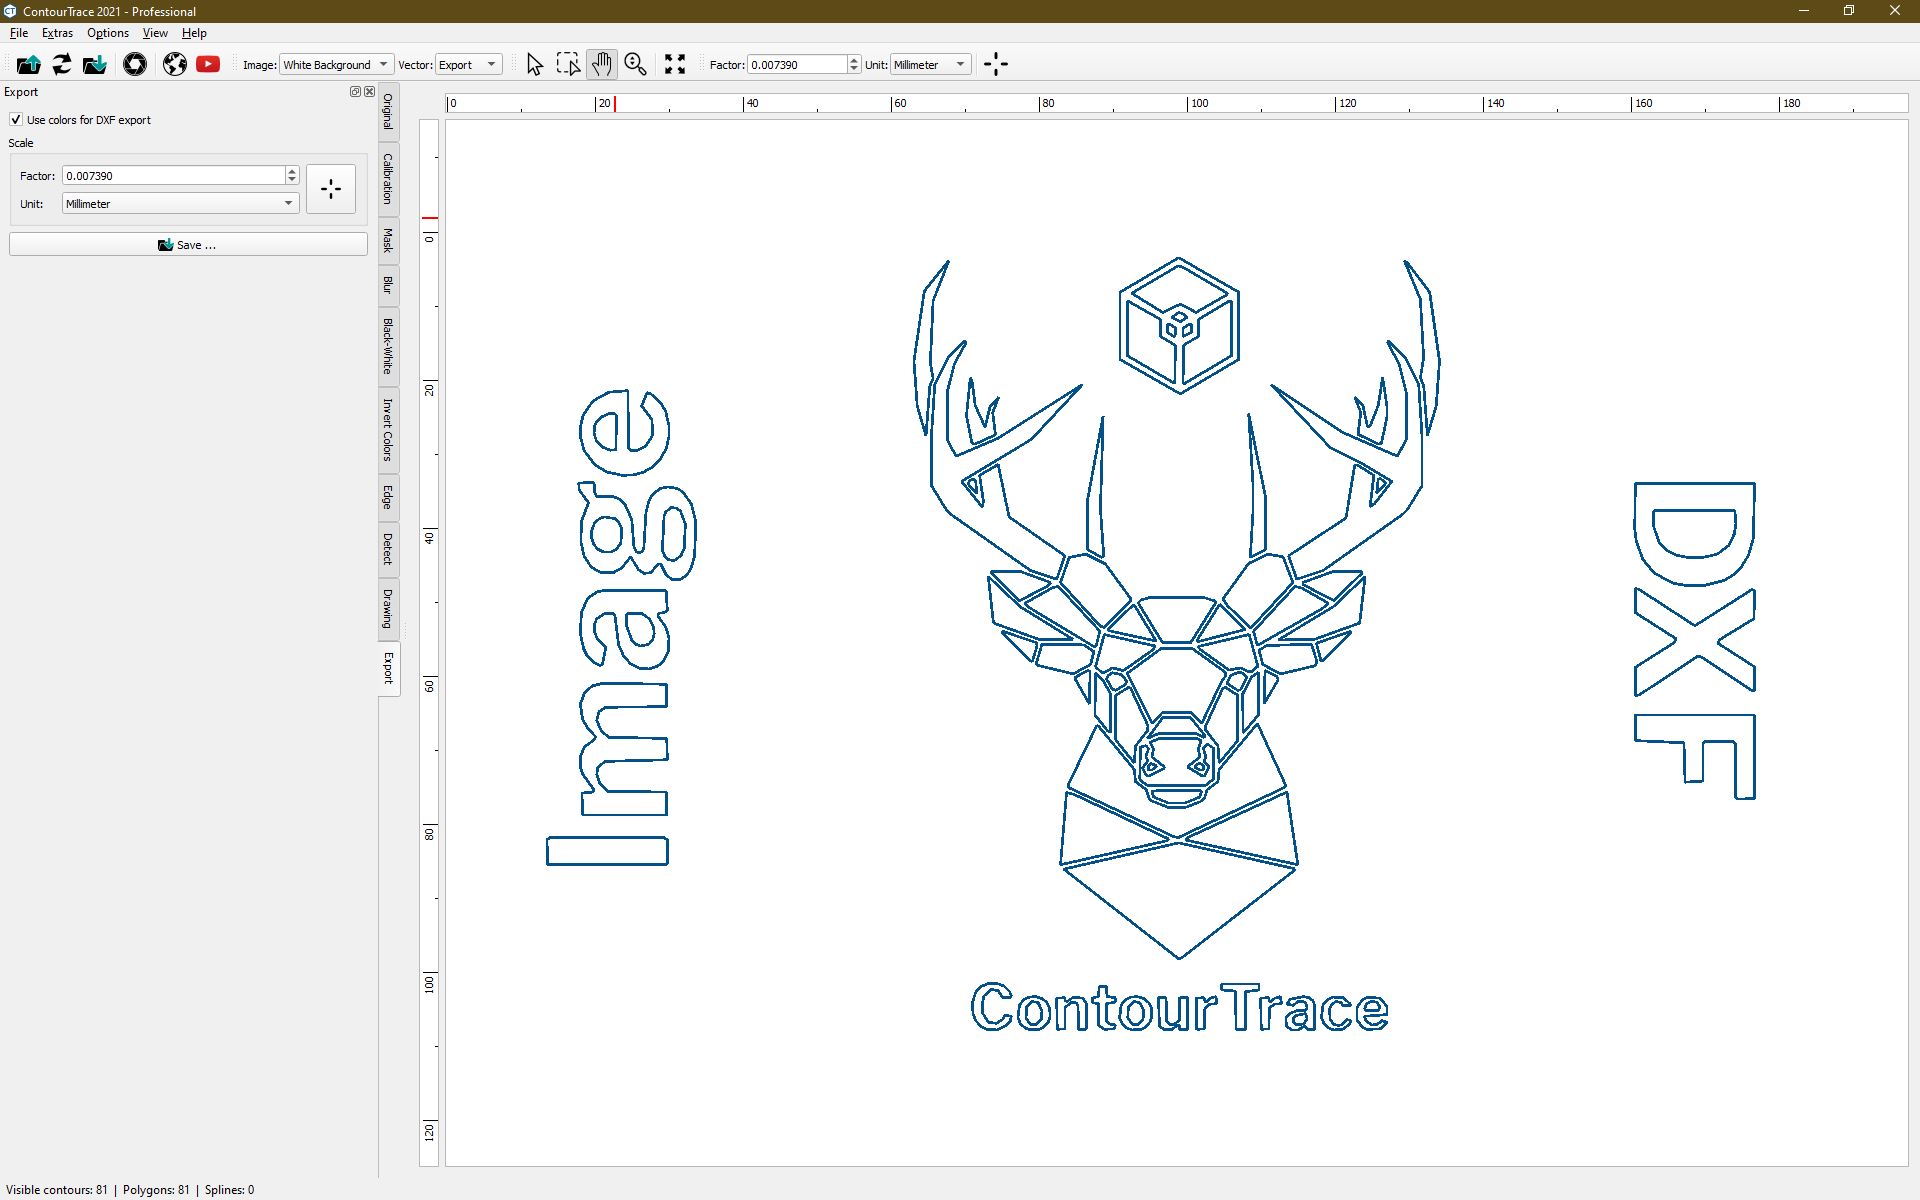This screenshot has height=1200, width=1920.
Task: Open the YouTube icon link
Action: [x=207, y=64]
